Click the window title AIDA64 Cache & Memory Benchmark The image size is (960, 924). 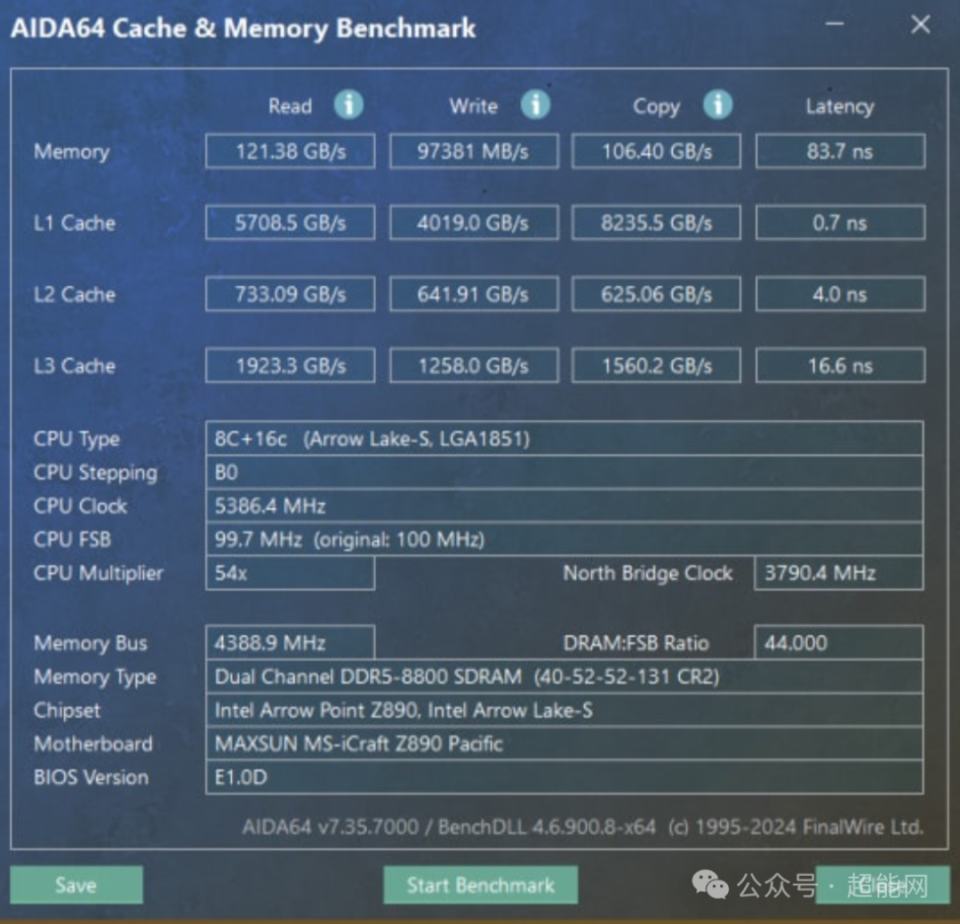pyautogui.click(x=243, y=28)
